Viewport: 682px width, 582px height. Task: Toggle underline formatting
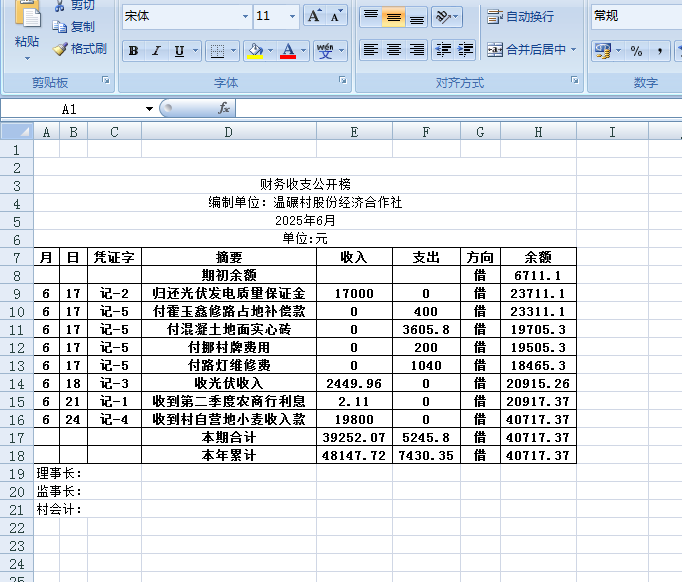[x=179, y=51]
